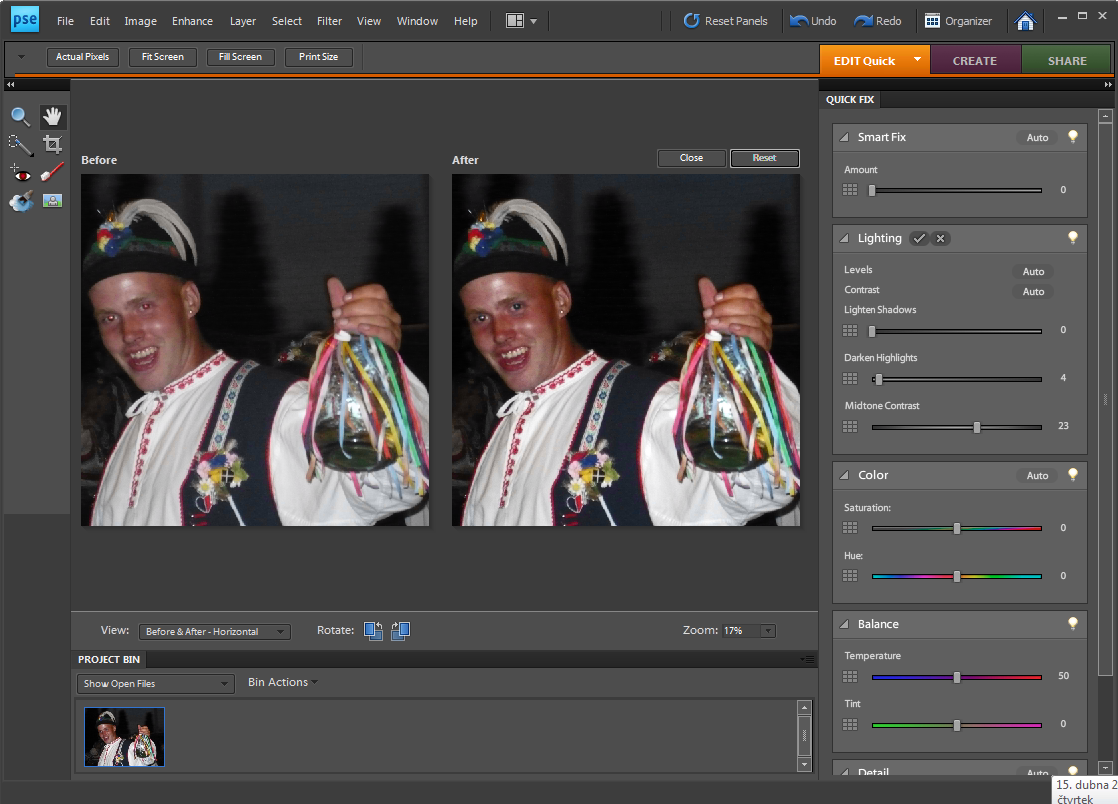Click the Fit Screen button
The width and height of the screenshot is (1118, 804).
point(163,57)
